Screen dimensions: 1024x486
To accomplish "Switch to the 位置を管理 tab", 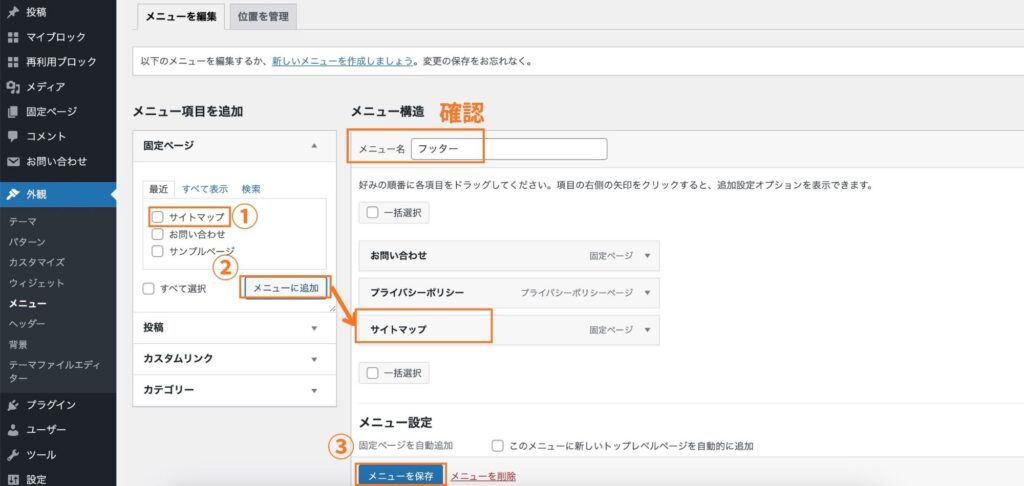I will pyautogui.click(x=262, y=17).
